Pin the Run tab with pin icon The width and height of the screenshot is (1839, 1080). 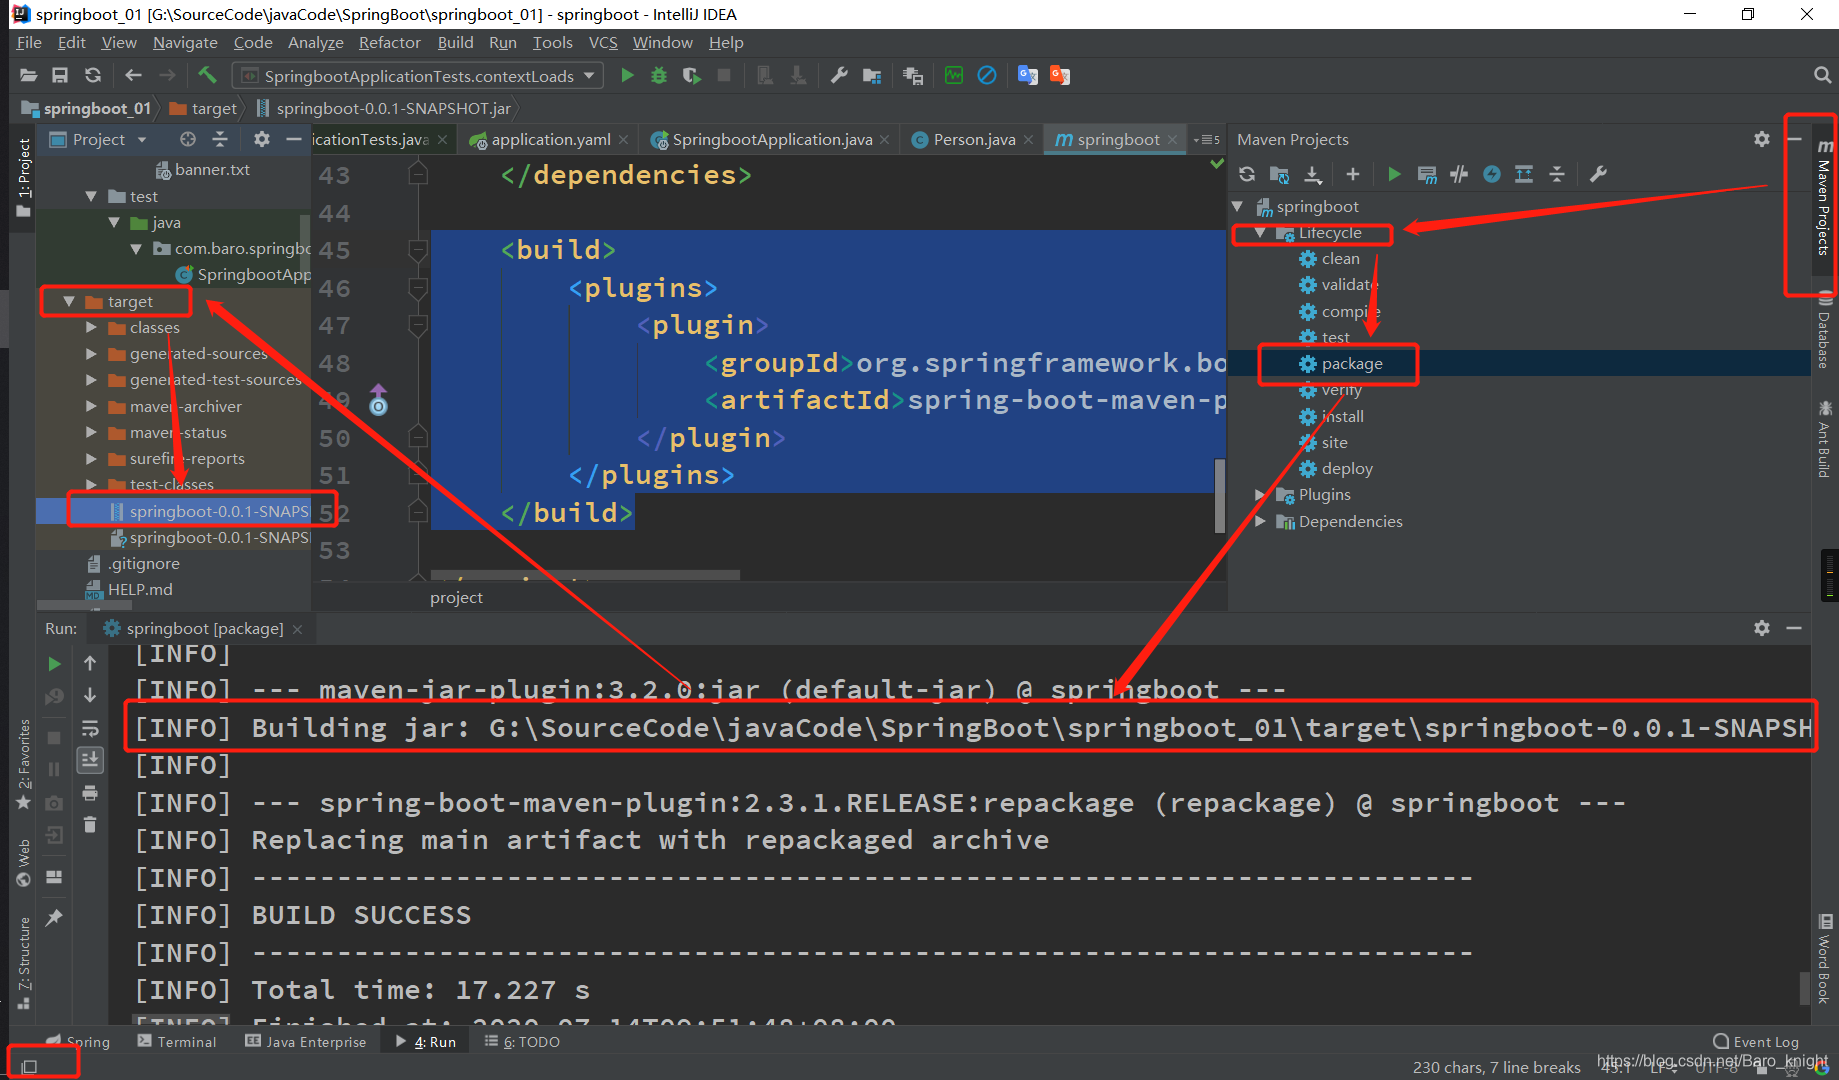(x=54, y=917)
